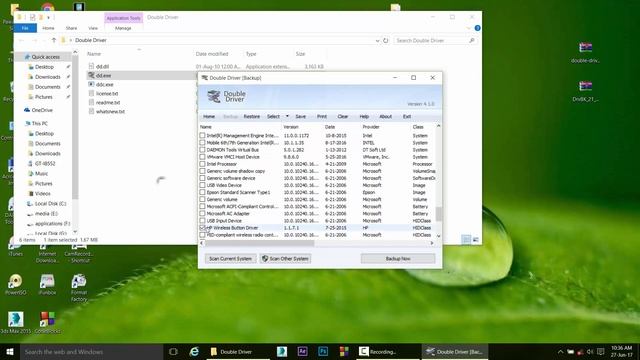Open the View ribbon tab in Explorer
Screen dimensions: 640x360
pyautogui.click(x=93, y=28)
